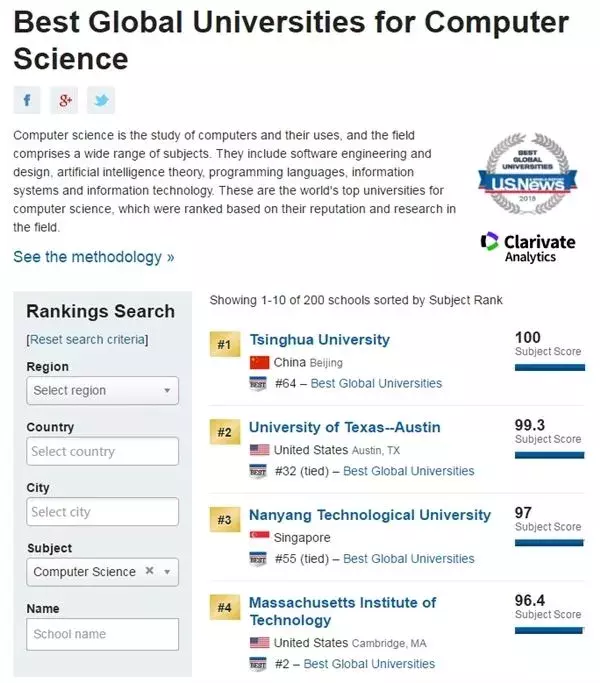Click the China flag icon
The image size is (600, 683).
click(x=260, y=362)
